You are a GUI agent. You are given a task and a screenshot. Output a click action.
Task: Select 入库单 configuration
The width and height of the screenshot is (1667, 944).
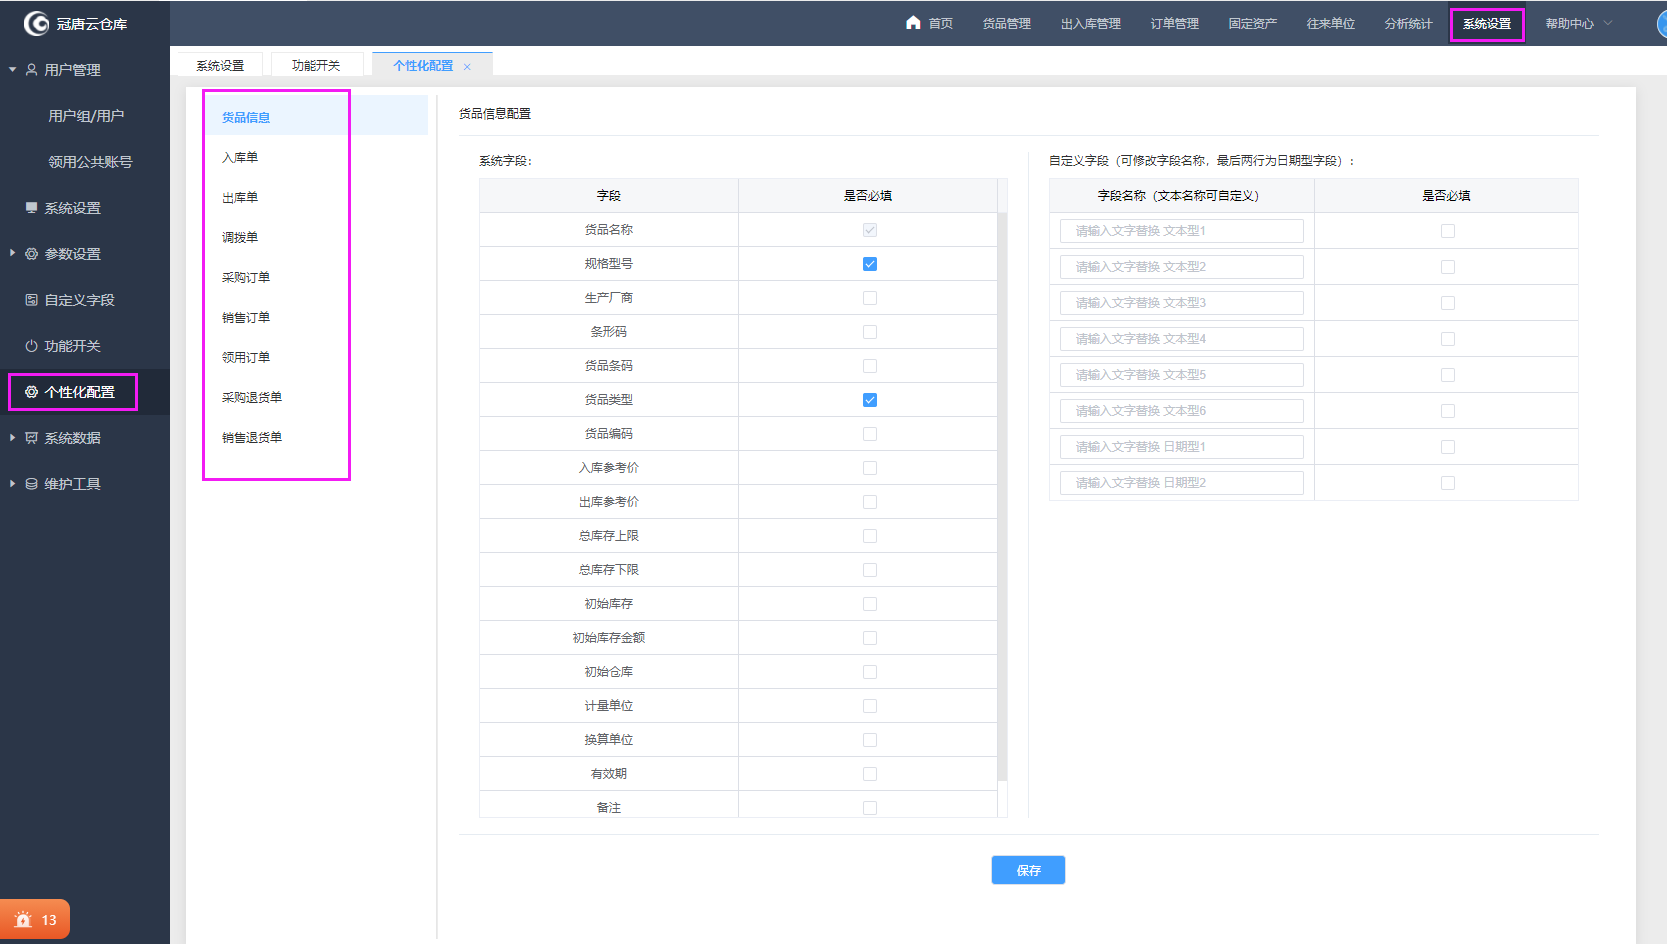click(x=240, y=157)
